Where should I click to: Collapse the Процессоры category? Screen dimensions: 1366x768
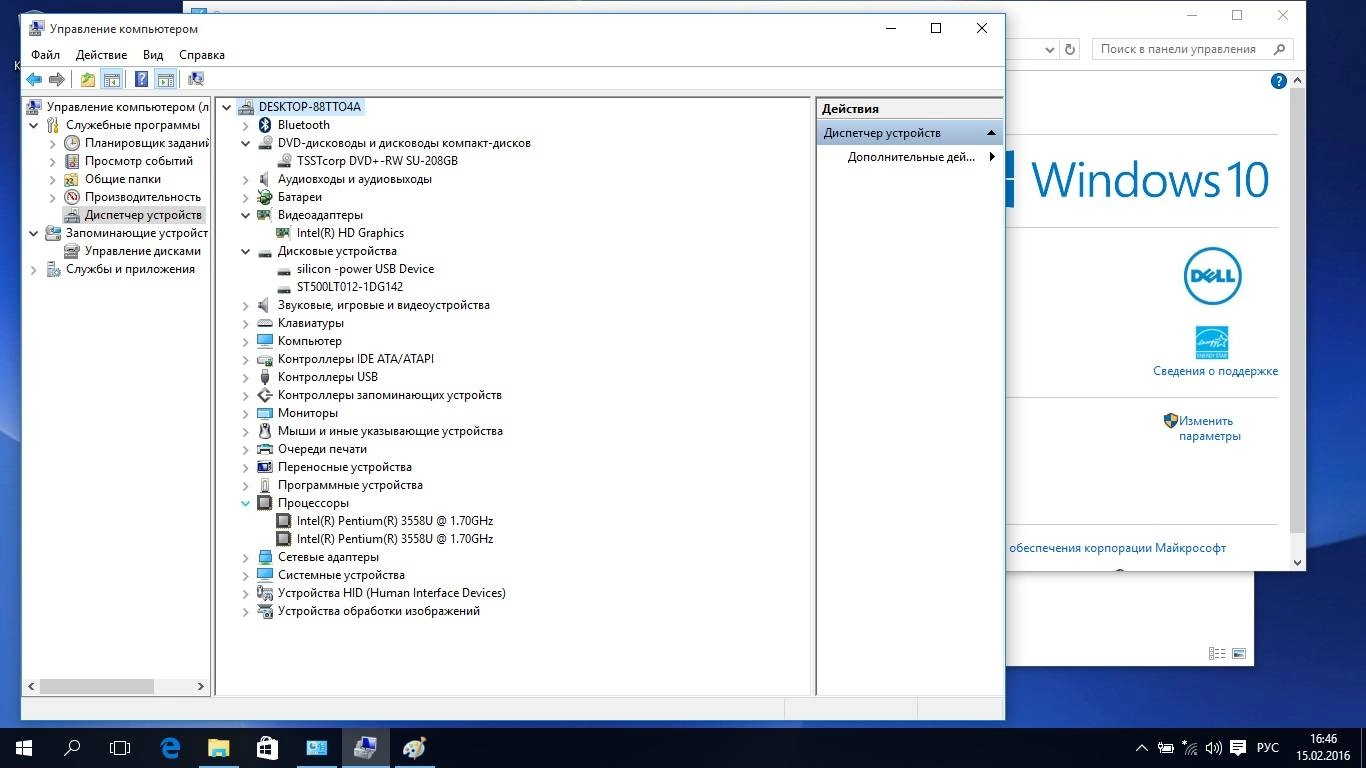coord(246,503)
